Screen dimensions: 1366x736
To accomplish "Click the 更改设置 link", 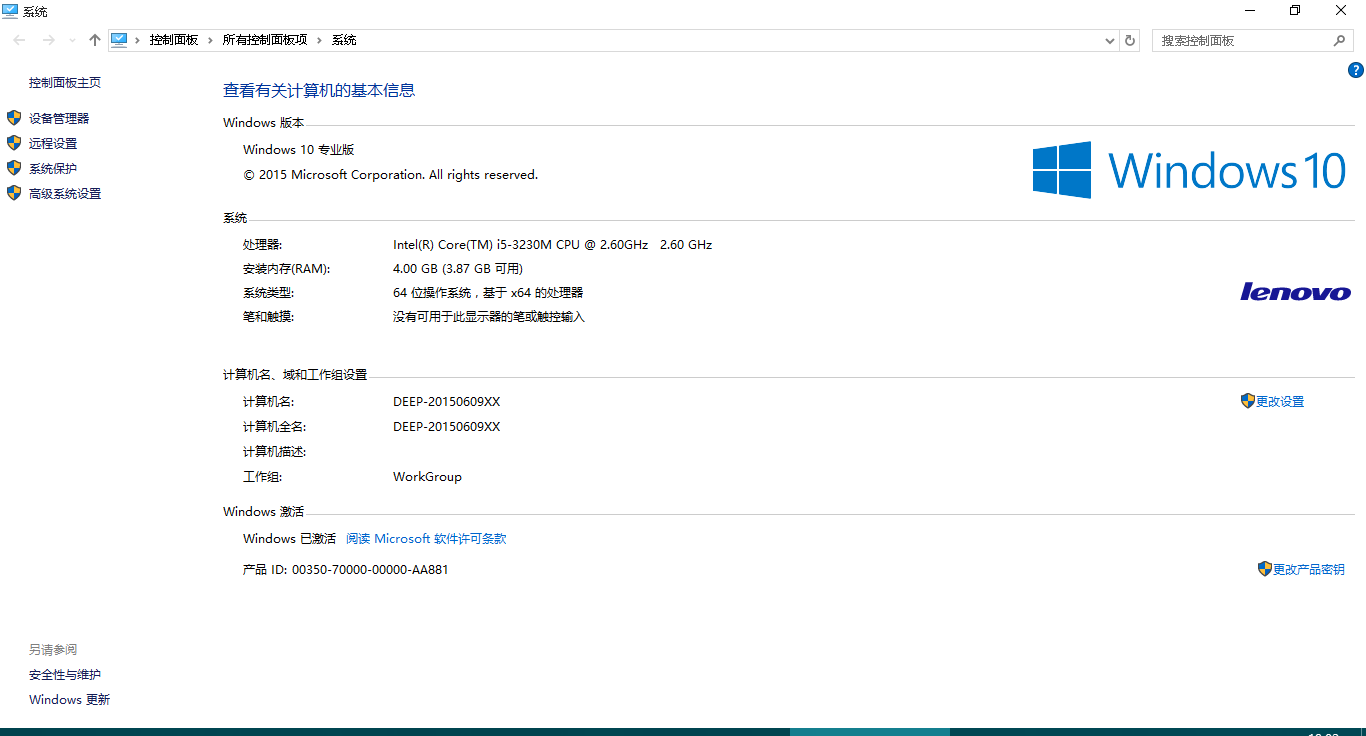I will pos(1280,402).
